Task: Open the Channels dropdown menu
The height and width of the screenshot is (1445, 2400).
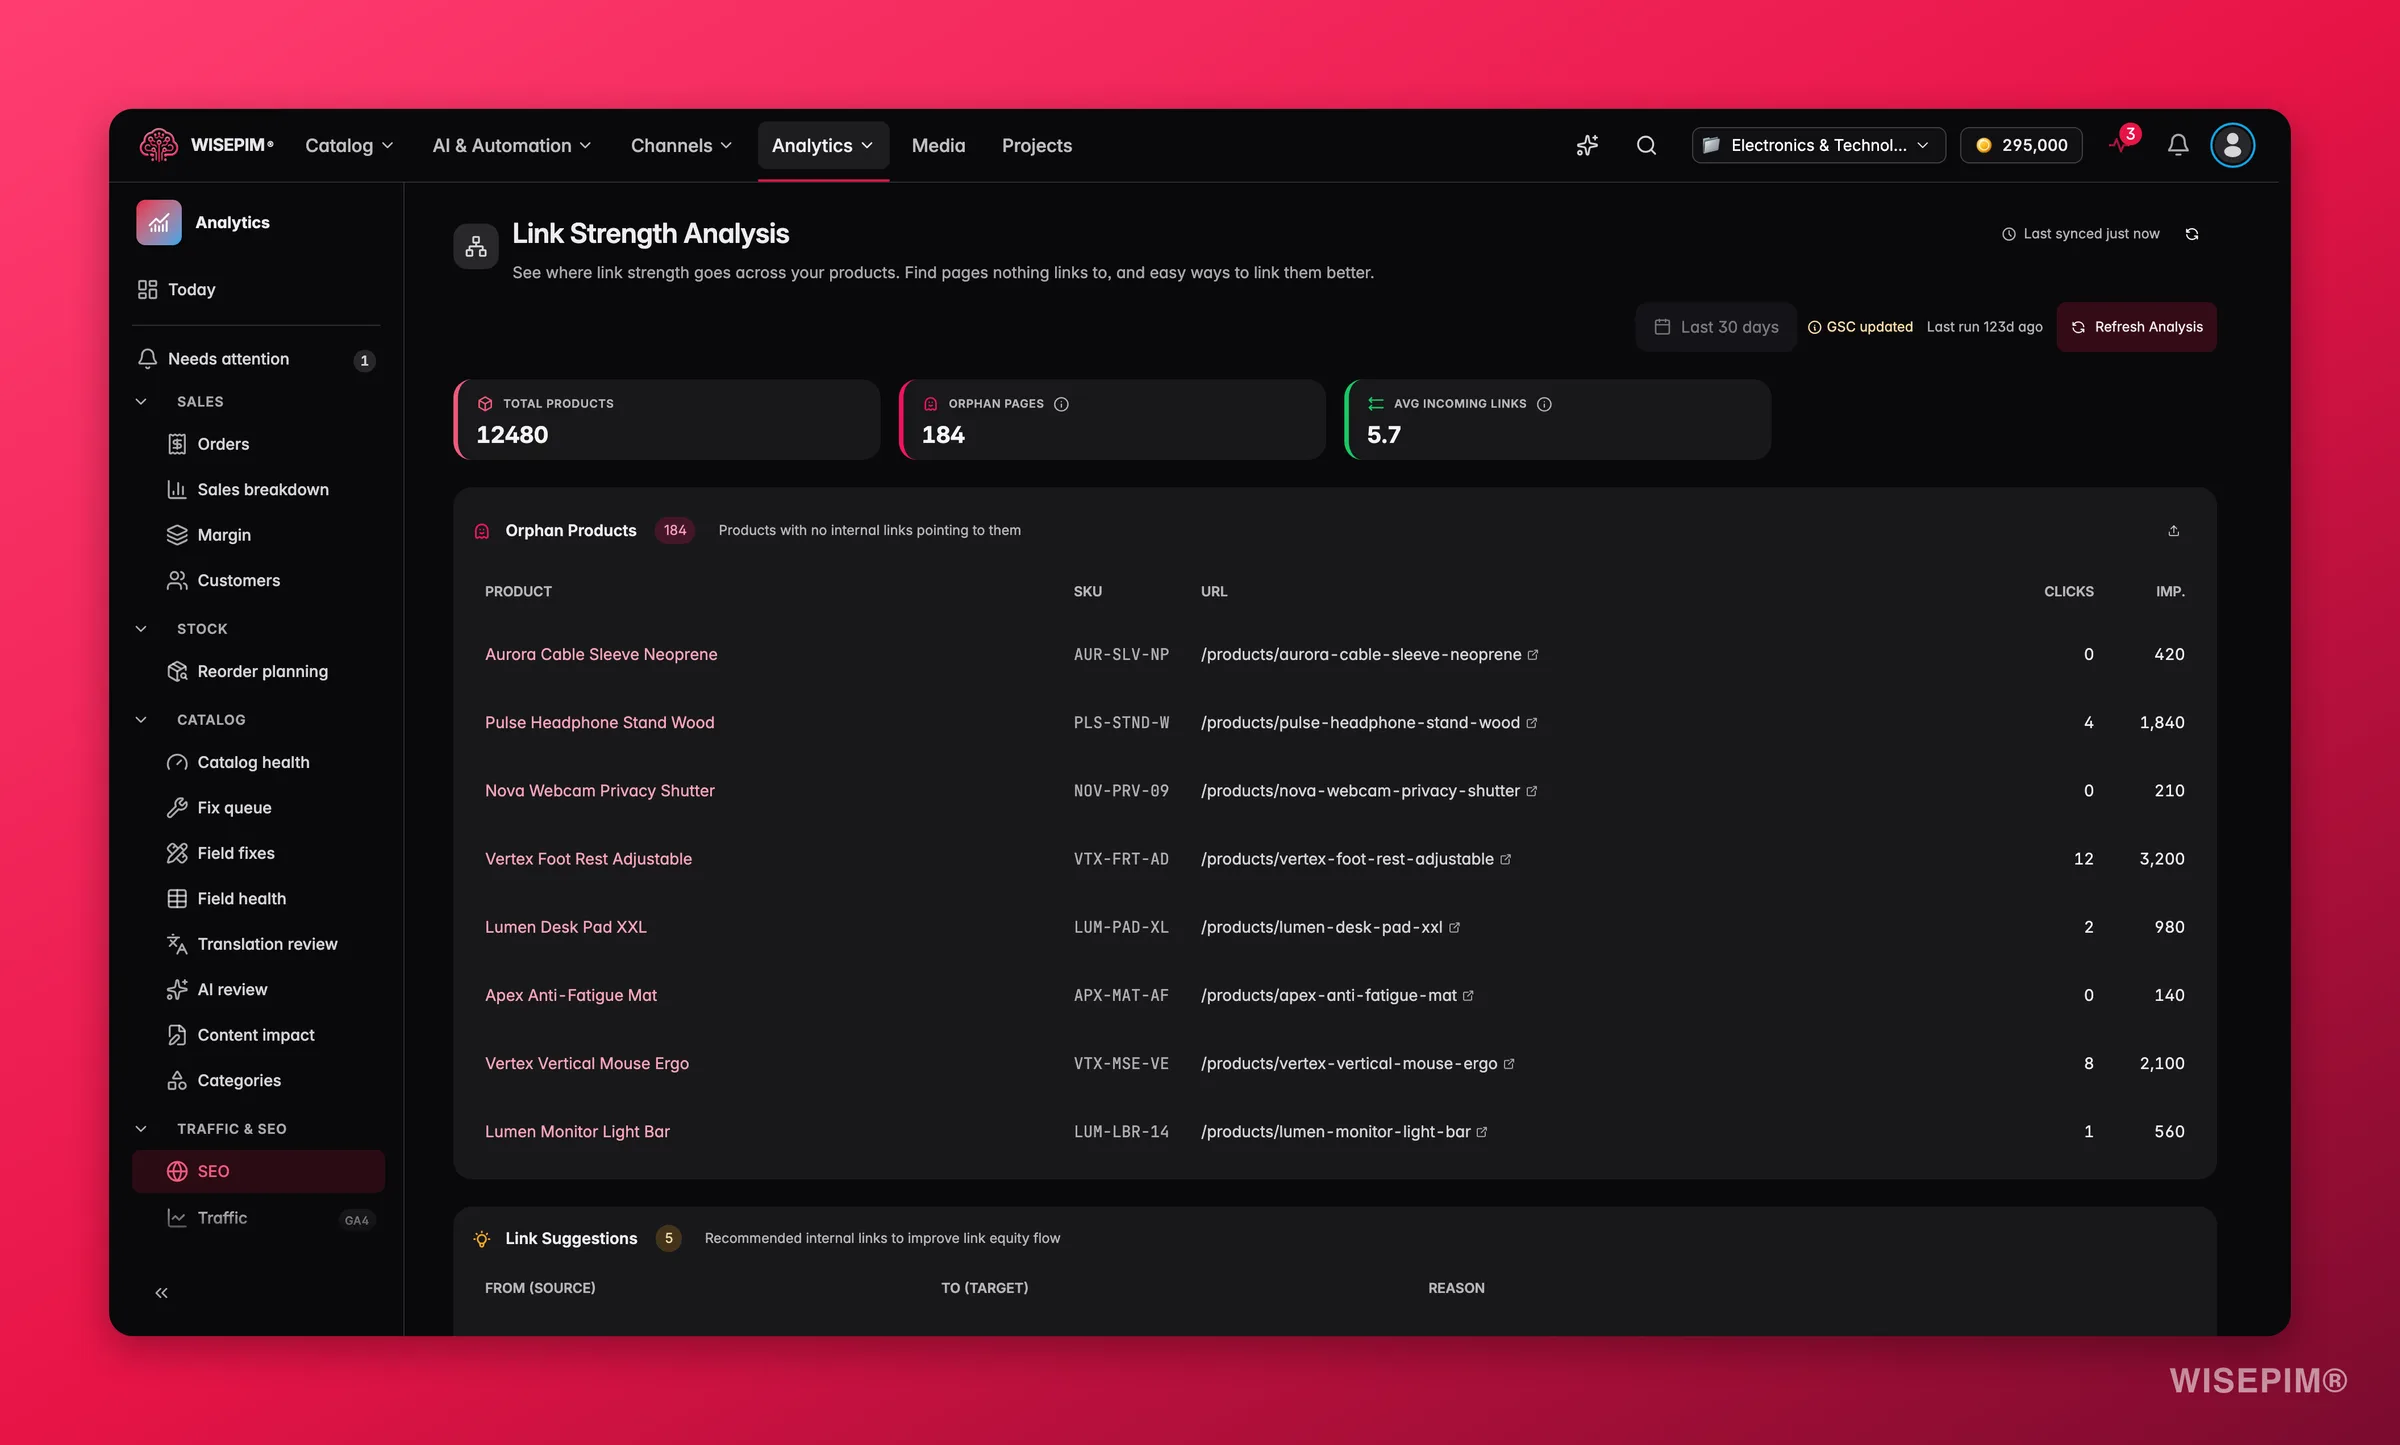Action: 681,146
